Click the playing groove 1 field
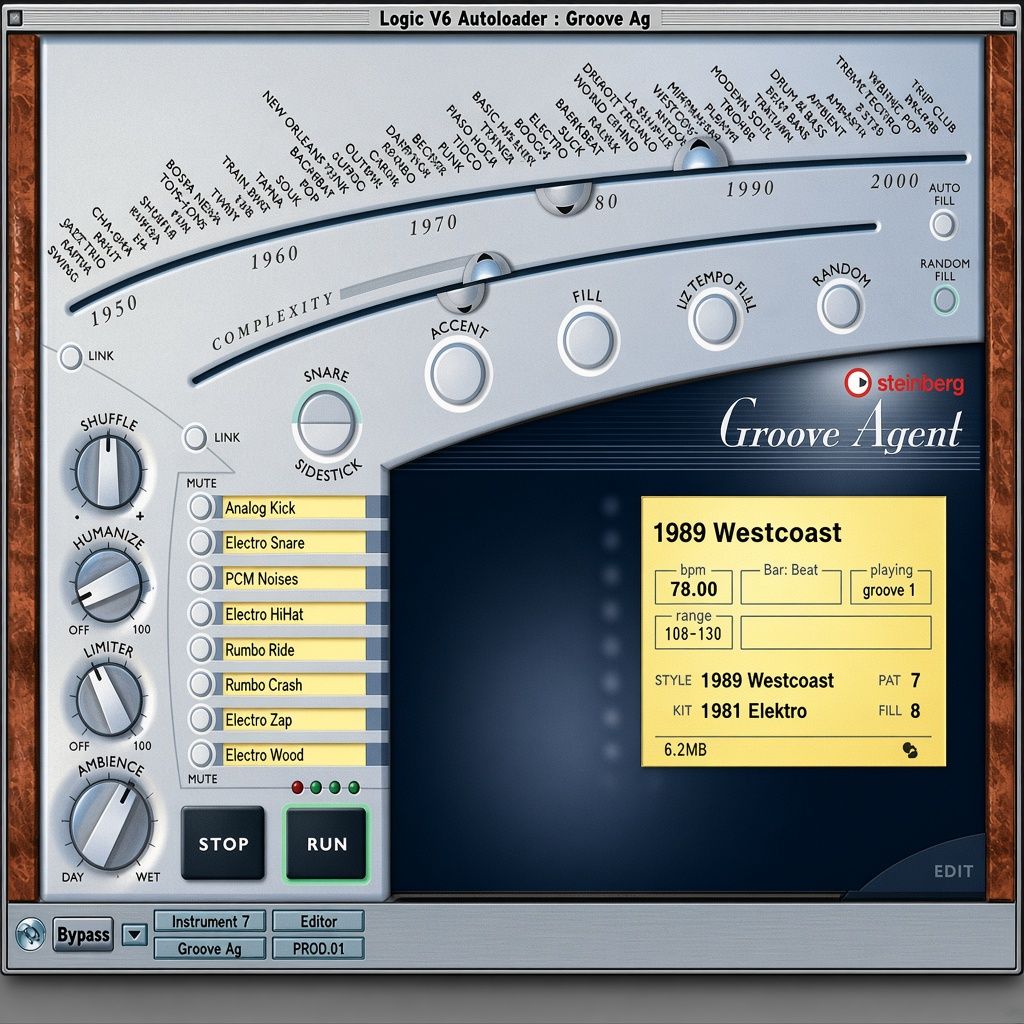The width and height of the screenshot is (1024, 1024). pos(890,588)
